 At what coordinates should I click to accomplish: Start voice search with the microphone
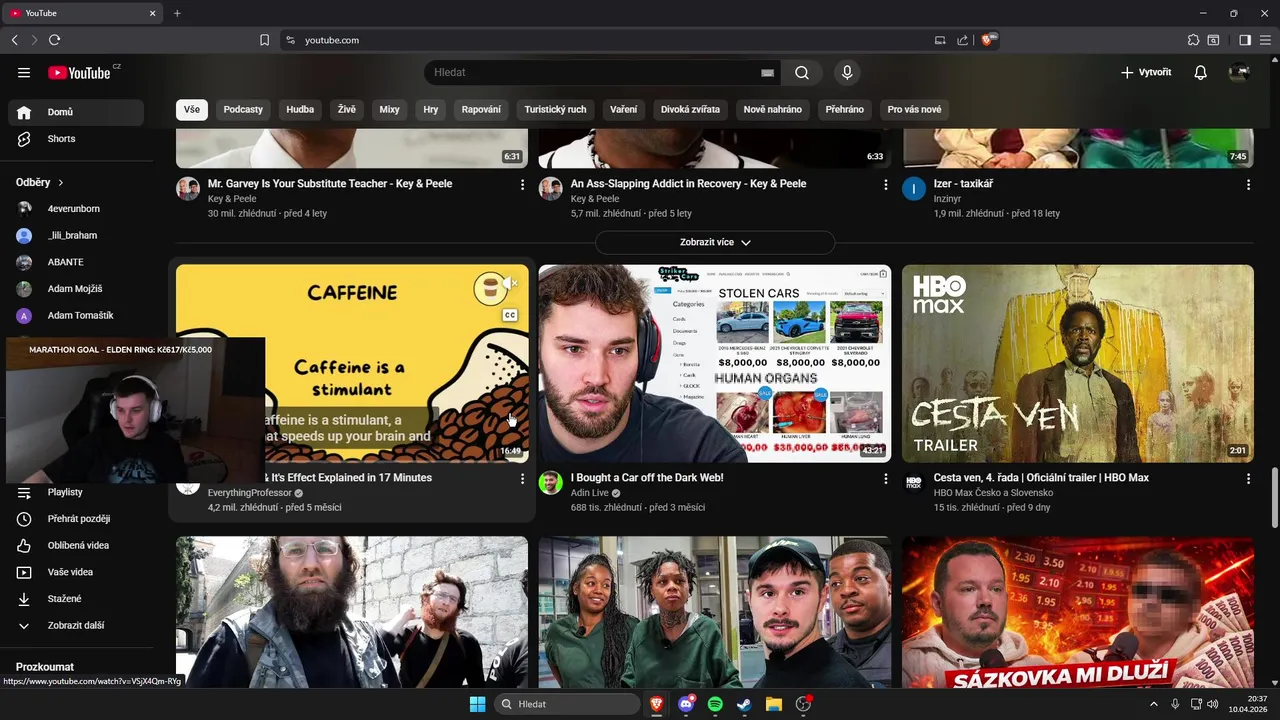pos(847,72)
